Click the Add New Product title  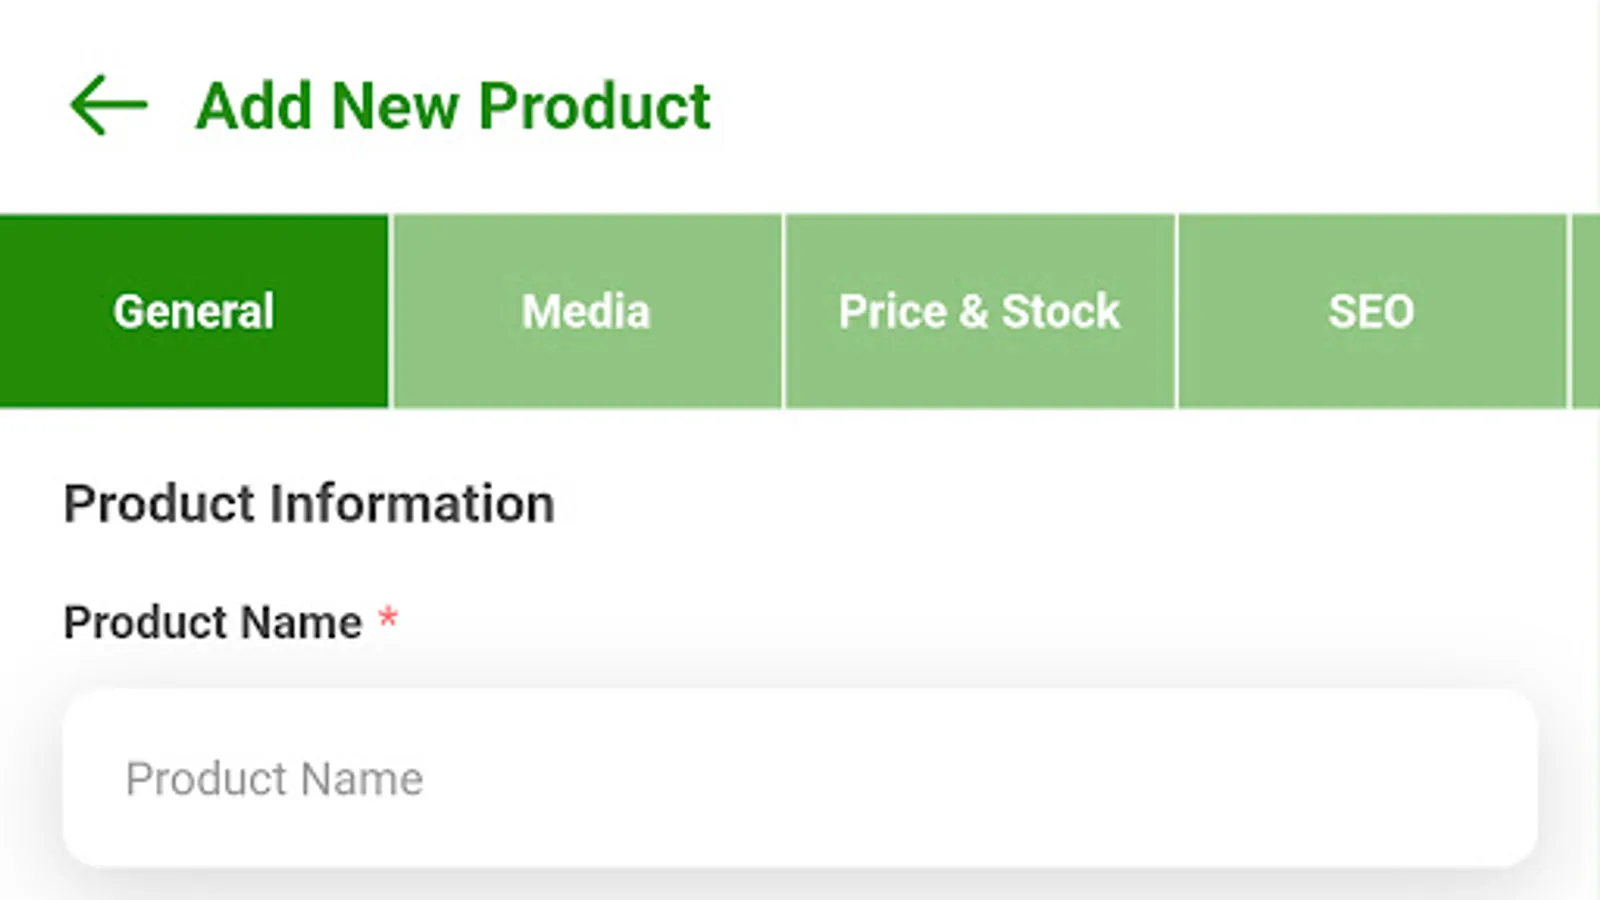(x=452, y=106)
